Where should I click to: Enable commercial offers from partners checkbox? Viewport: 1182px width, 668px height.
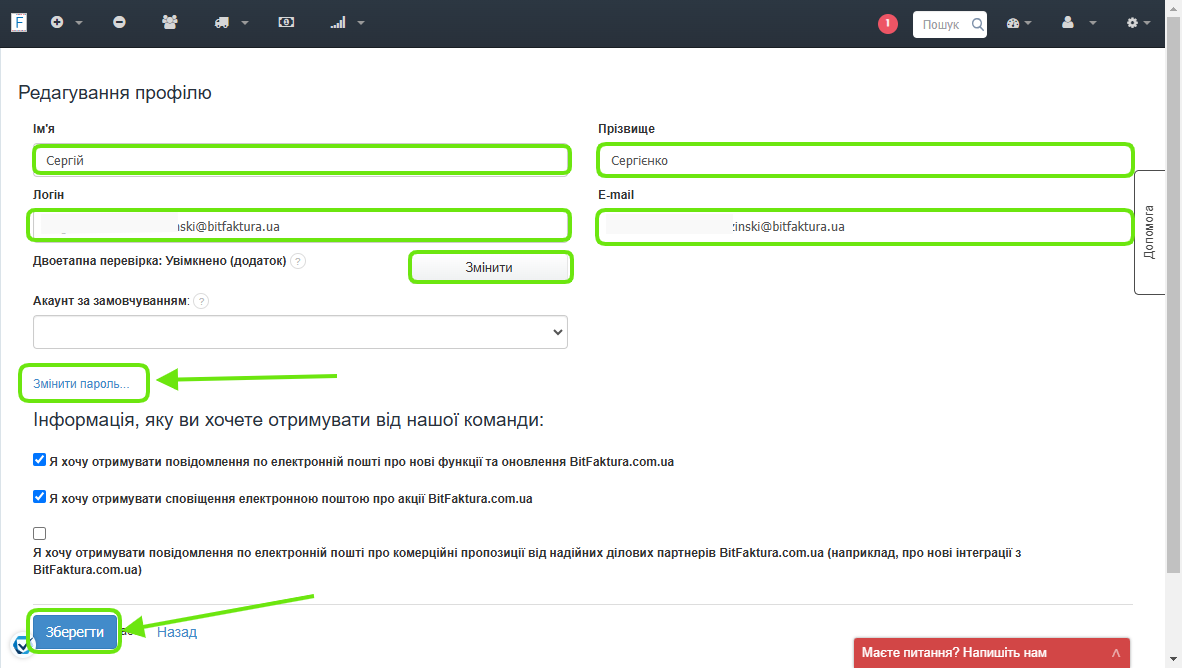point(39,533)
